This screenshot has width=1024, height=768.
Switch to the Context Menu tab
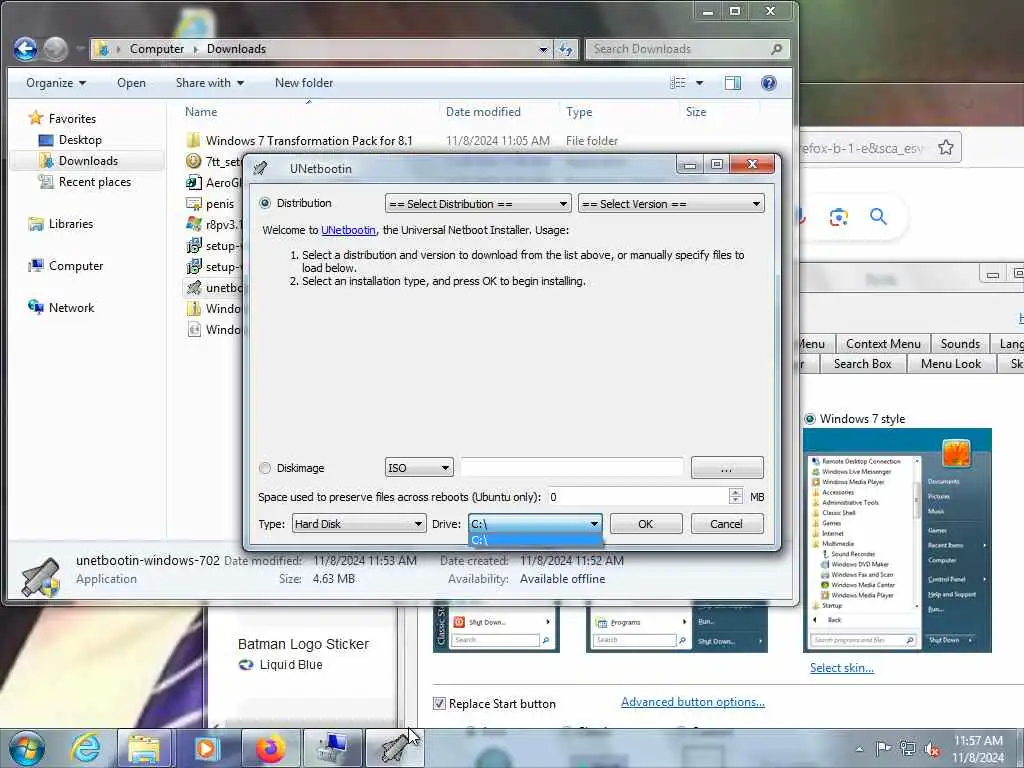tap(883, 344)
